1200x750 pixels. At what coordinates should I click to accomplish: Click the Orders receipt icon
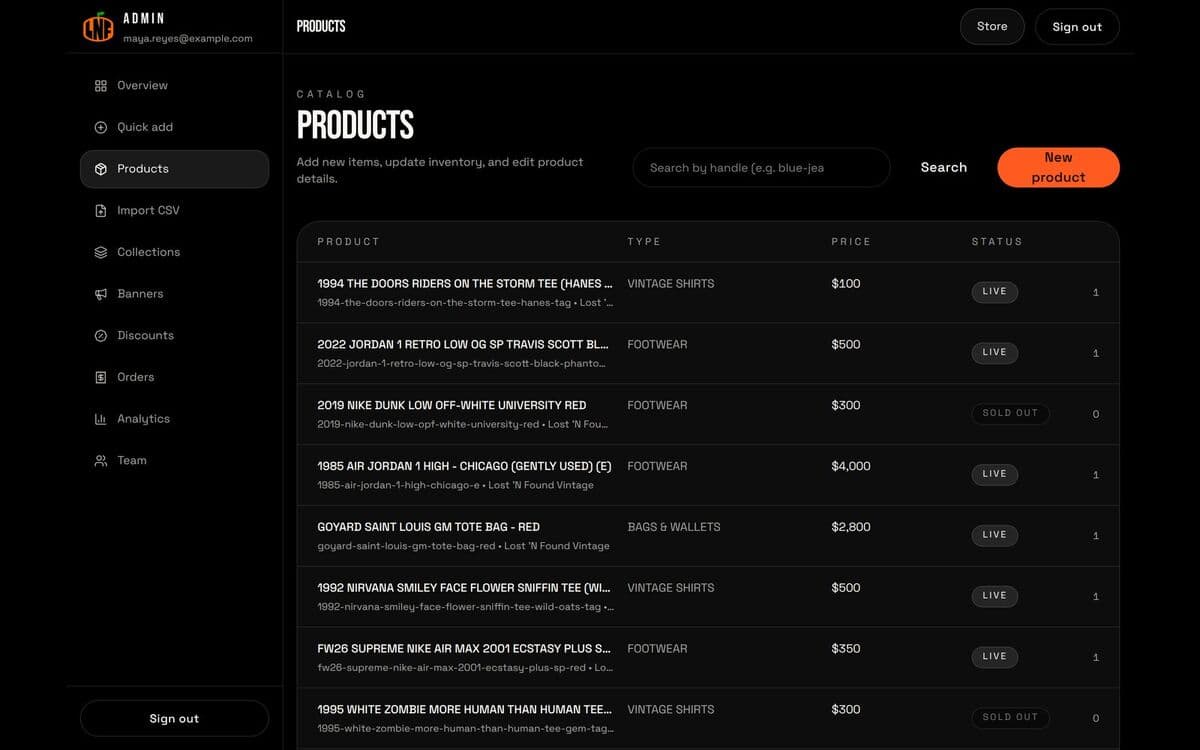[x=100, y=377]
